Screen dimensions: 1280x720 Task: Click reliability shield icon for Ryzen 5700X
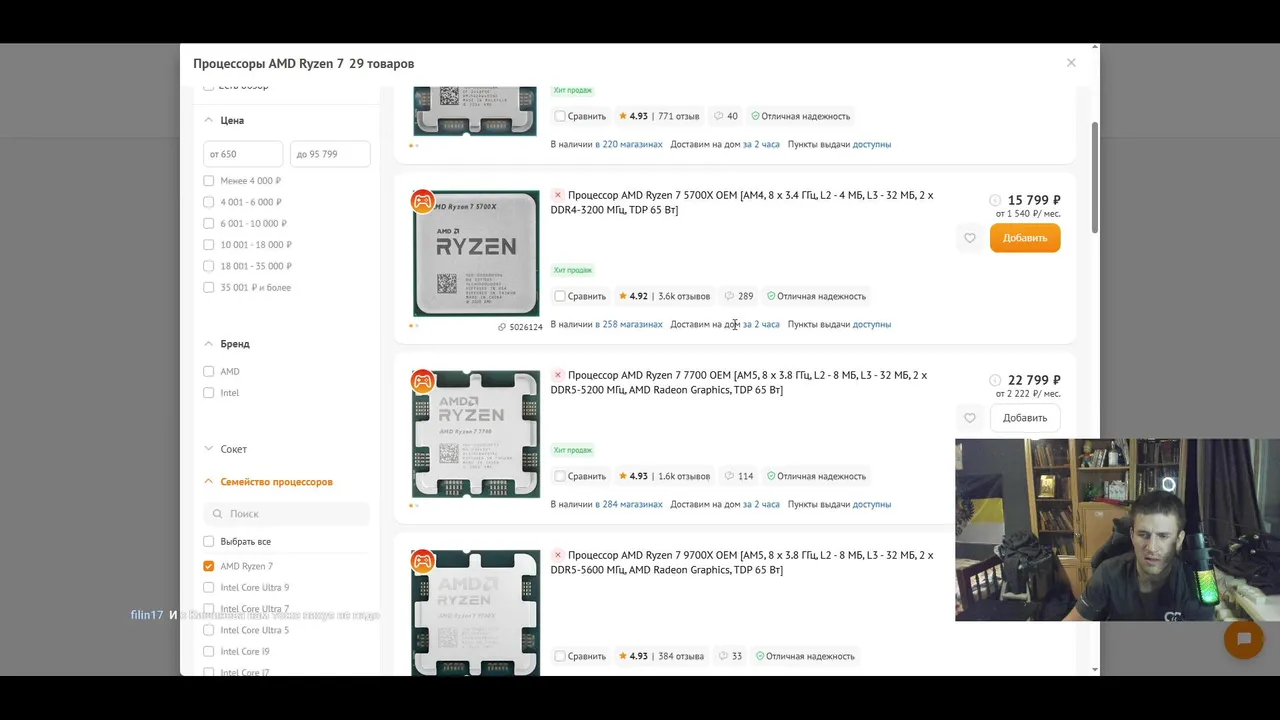[771, 296]
